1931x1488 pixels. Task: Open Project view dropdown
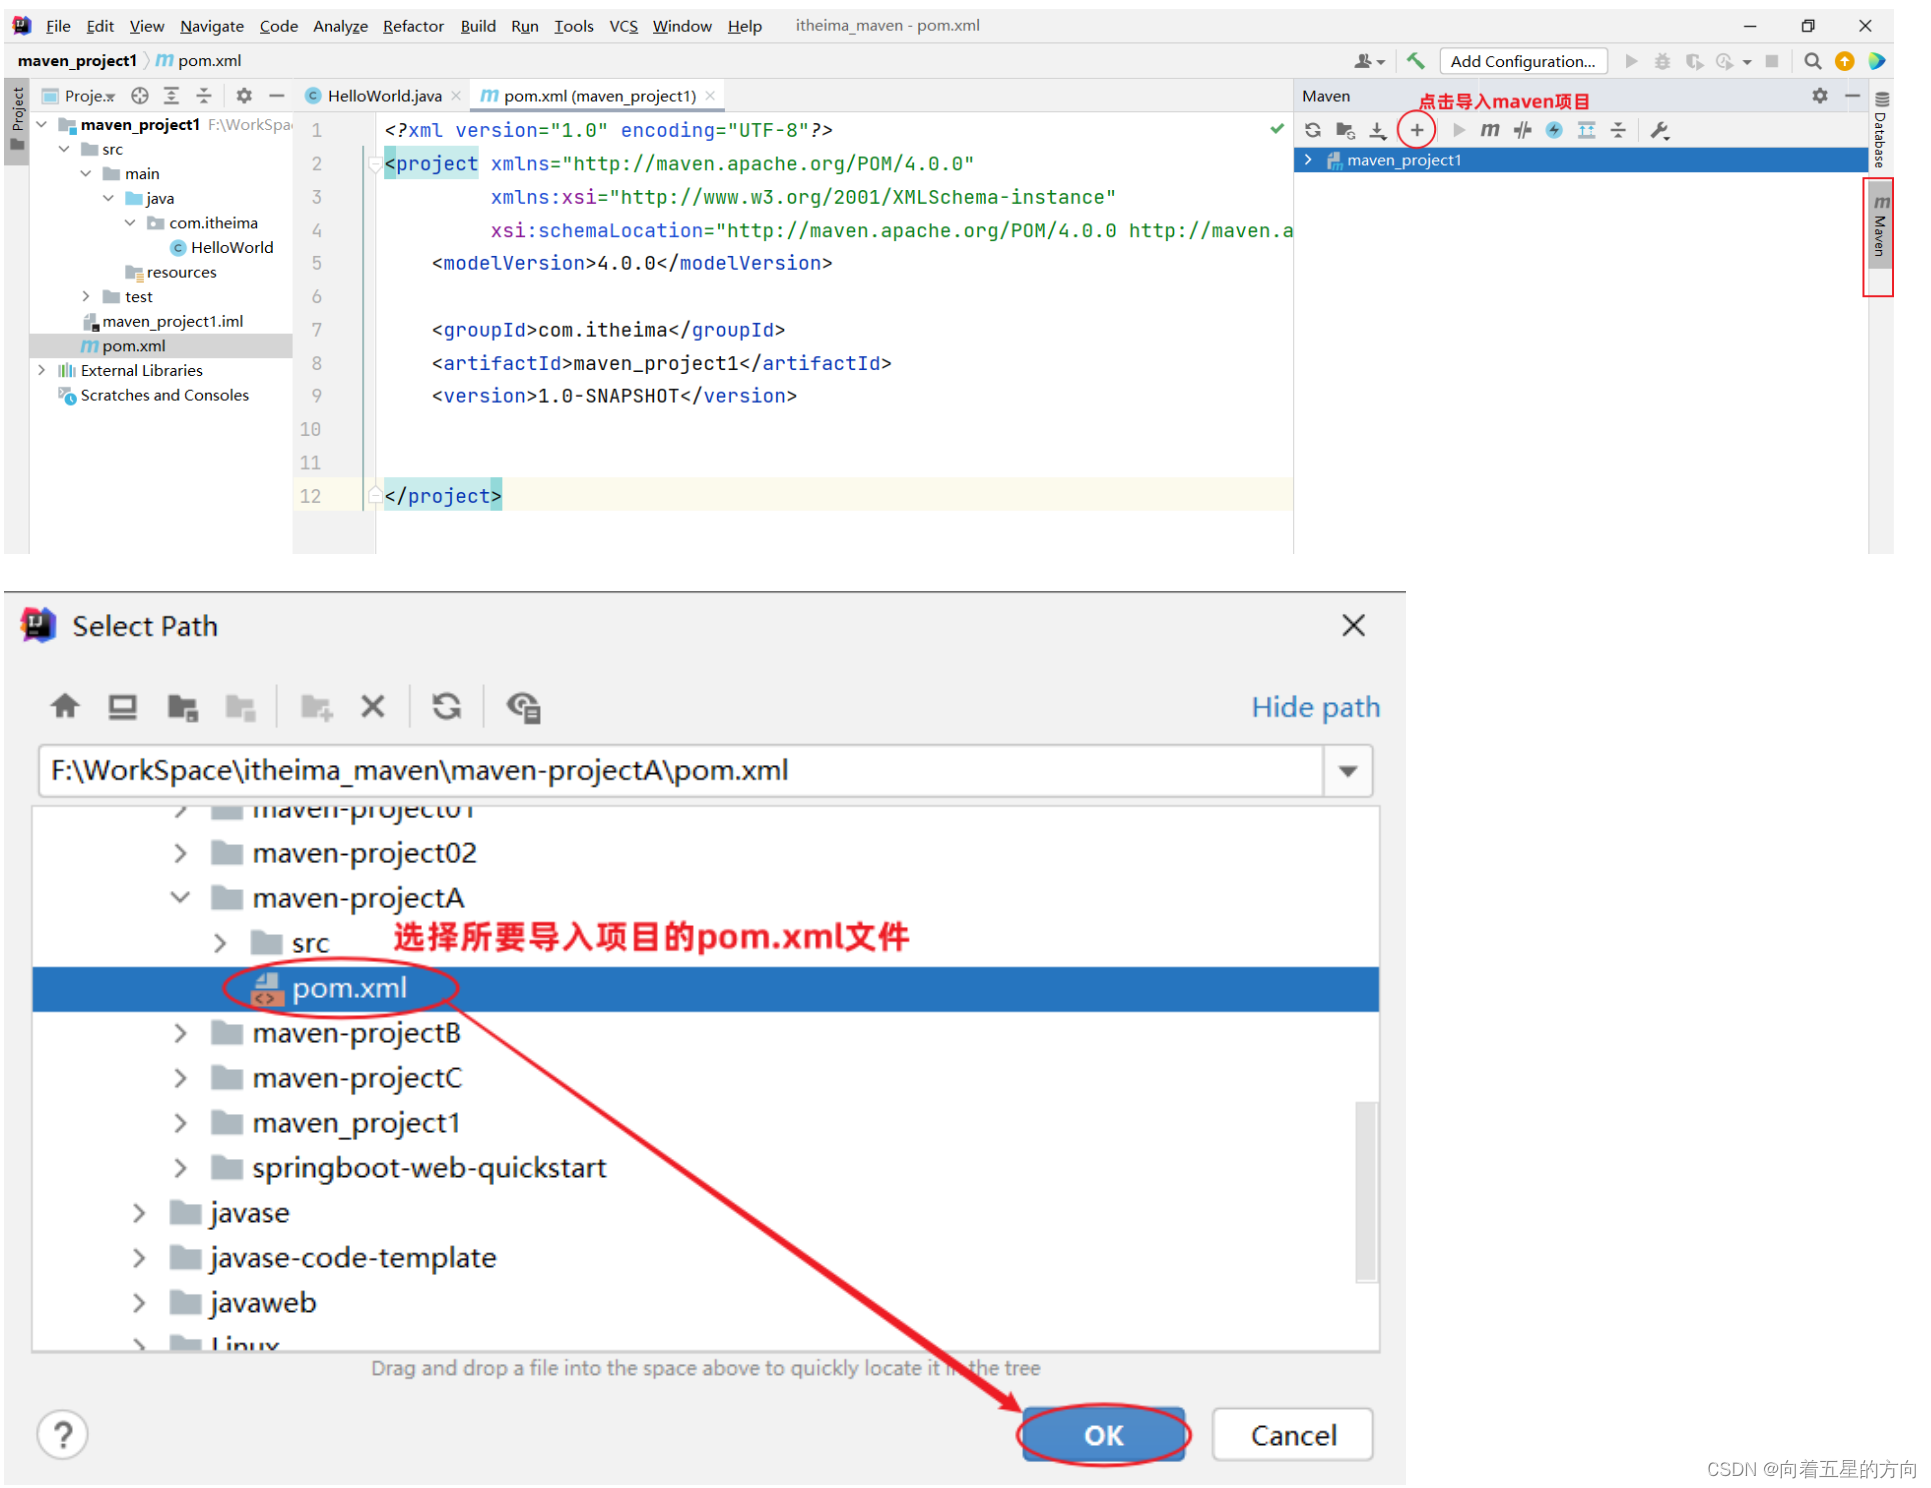(80, 96)
